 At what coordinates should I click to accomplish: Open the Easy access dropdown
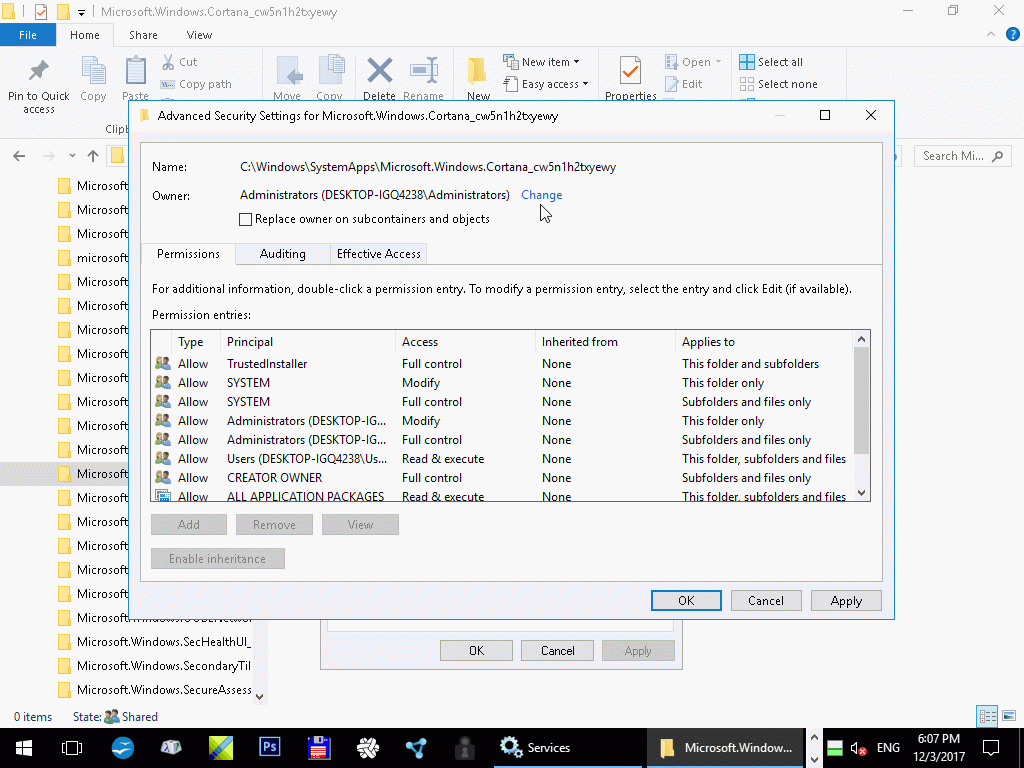[x=546, y=84]
